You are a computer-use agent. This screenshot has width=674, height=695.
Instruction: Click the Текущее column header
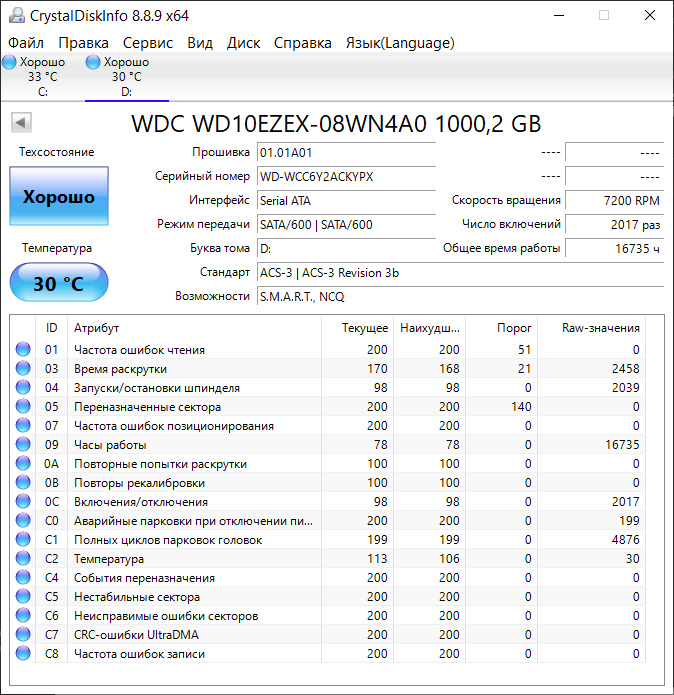click(357, 328)
